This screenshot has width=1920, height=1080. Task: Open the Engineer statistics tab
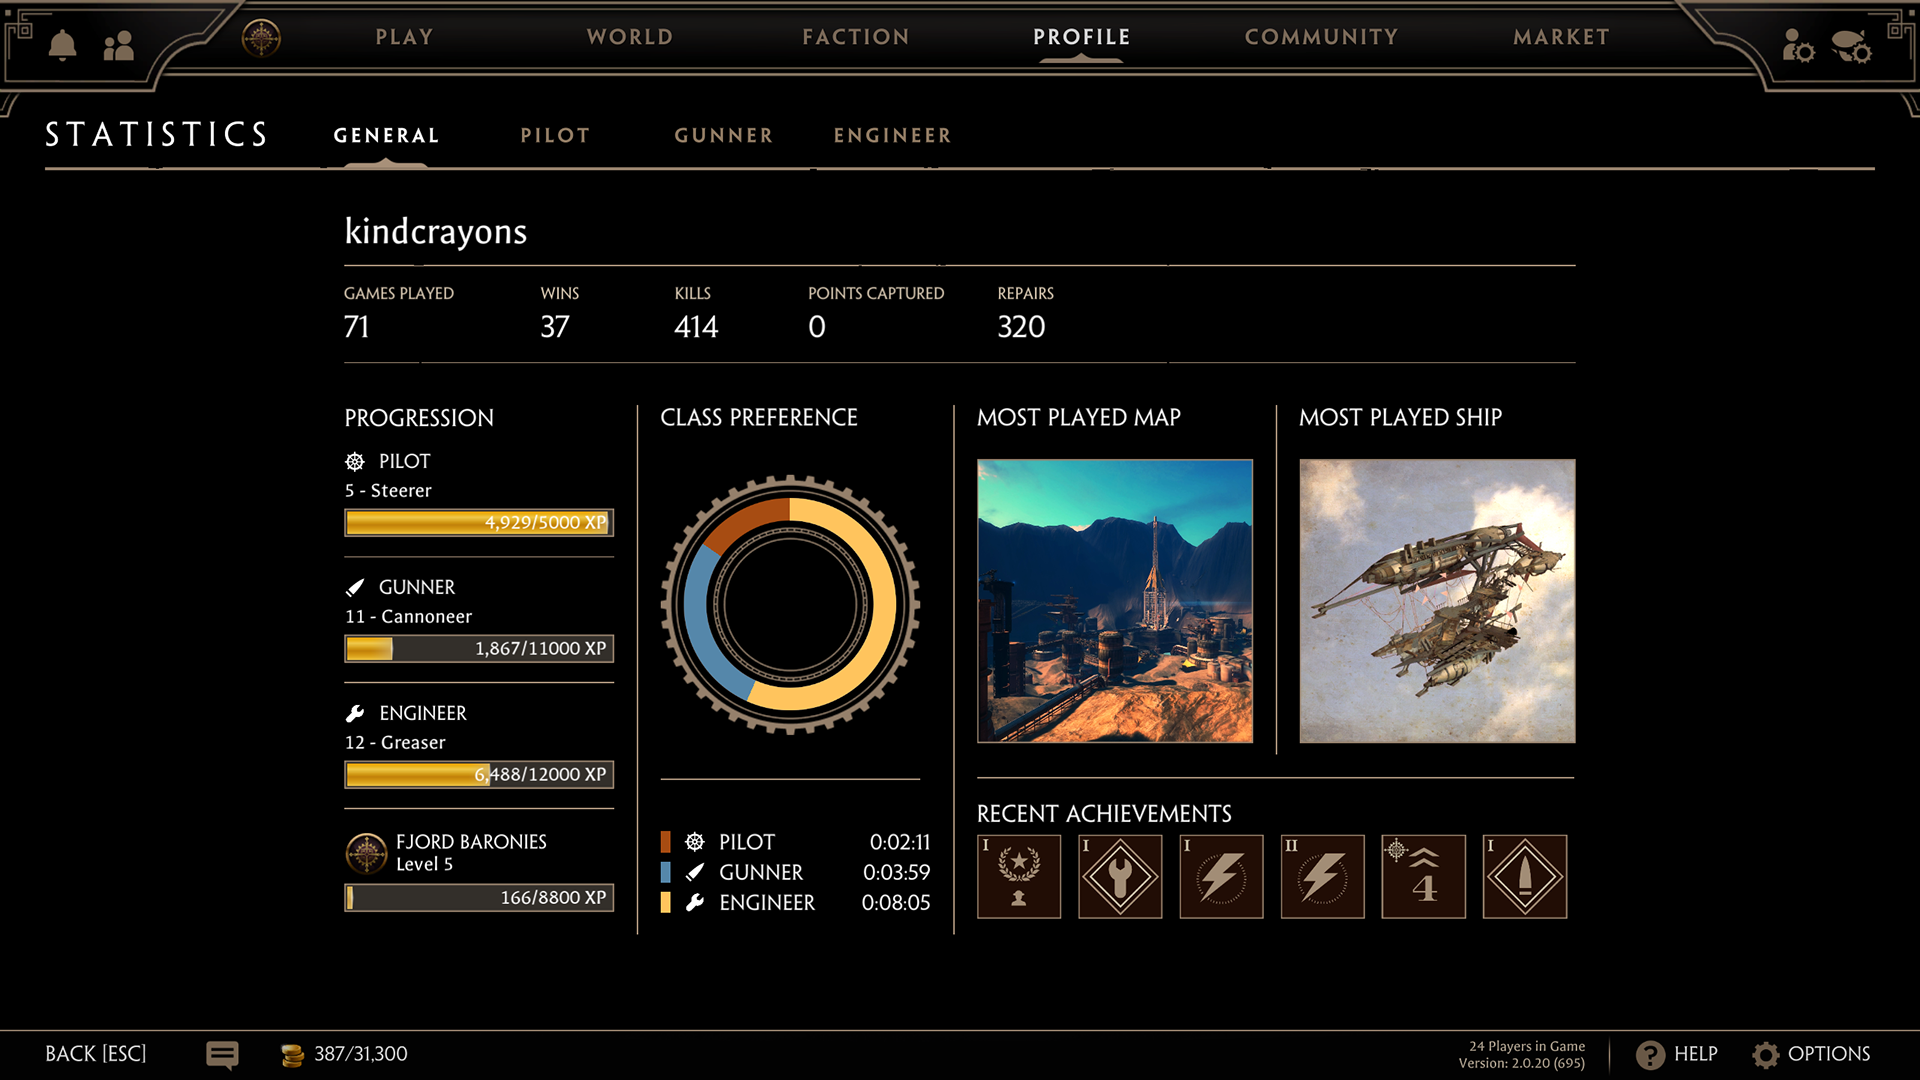pos(892,135)
